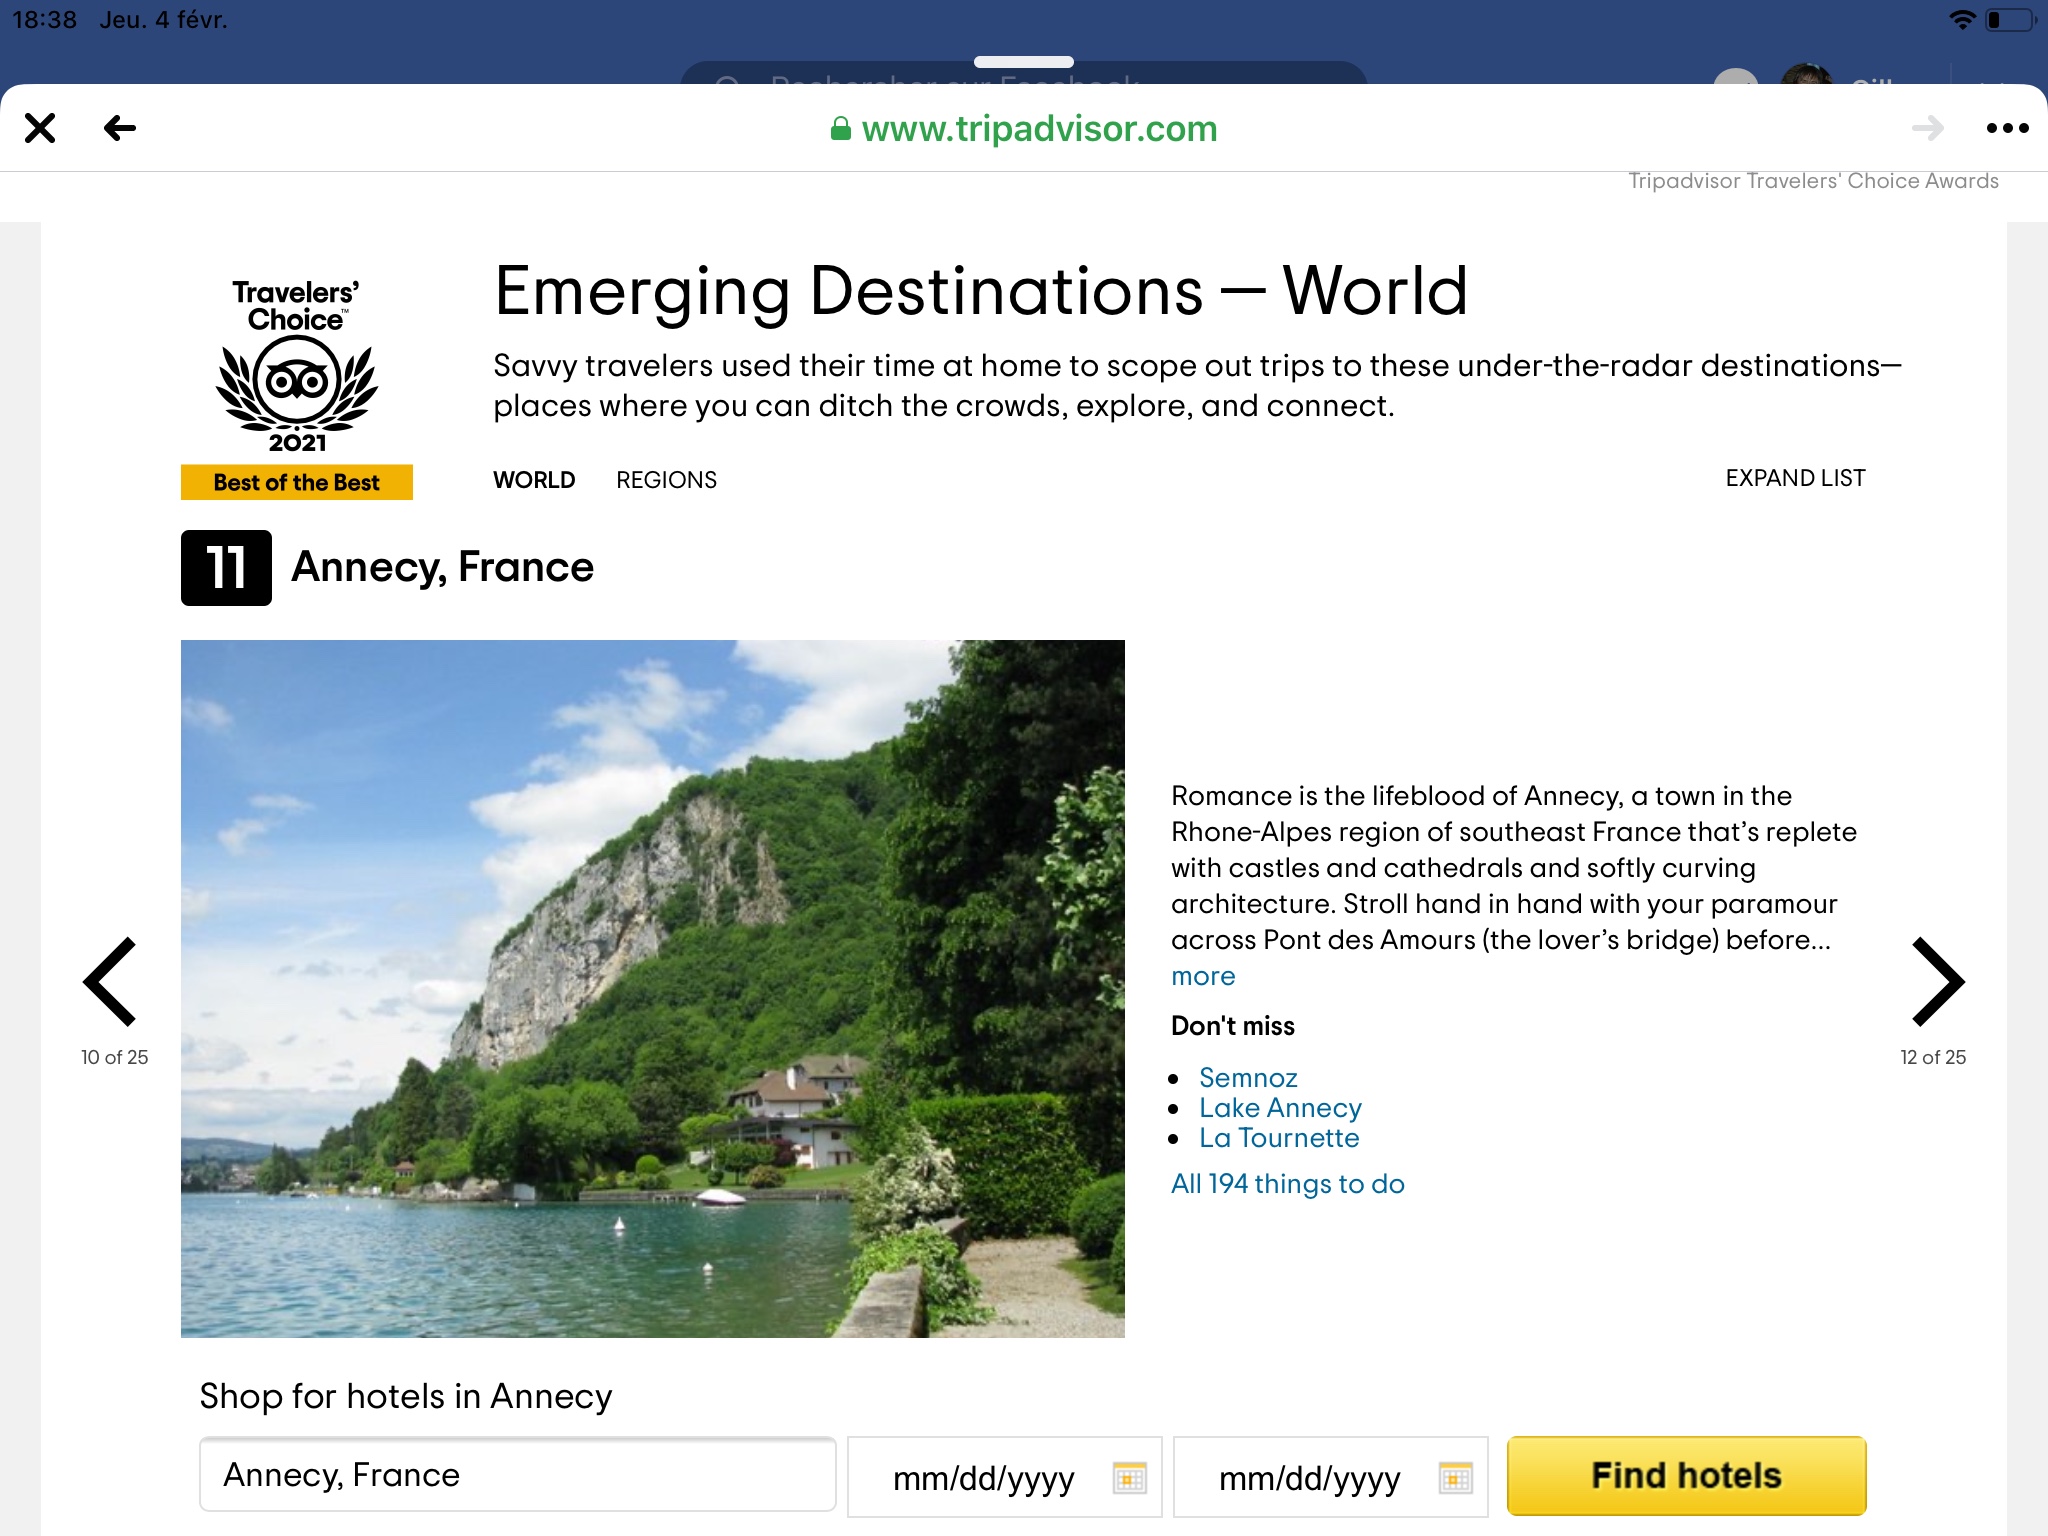Open check-out date calendar icon

tap(1455, 1477)
